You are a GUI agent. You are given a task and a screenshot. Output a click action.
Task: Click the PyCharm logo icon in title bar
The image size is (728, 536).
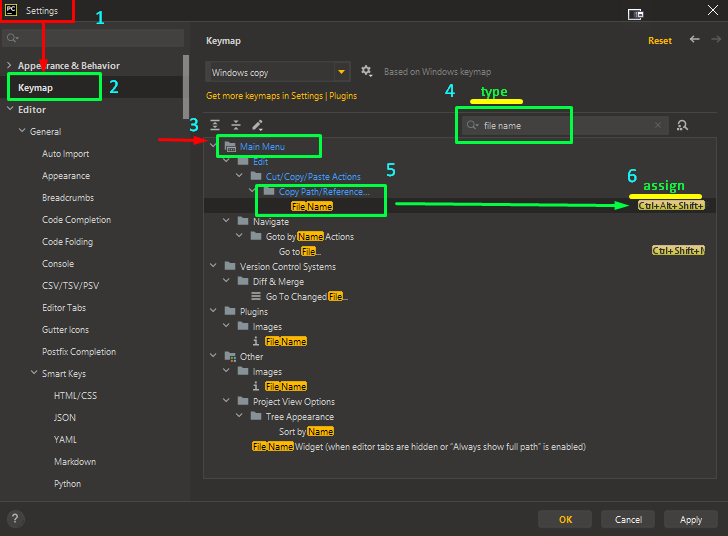coord(11,10)
